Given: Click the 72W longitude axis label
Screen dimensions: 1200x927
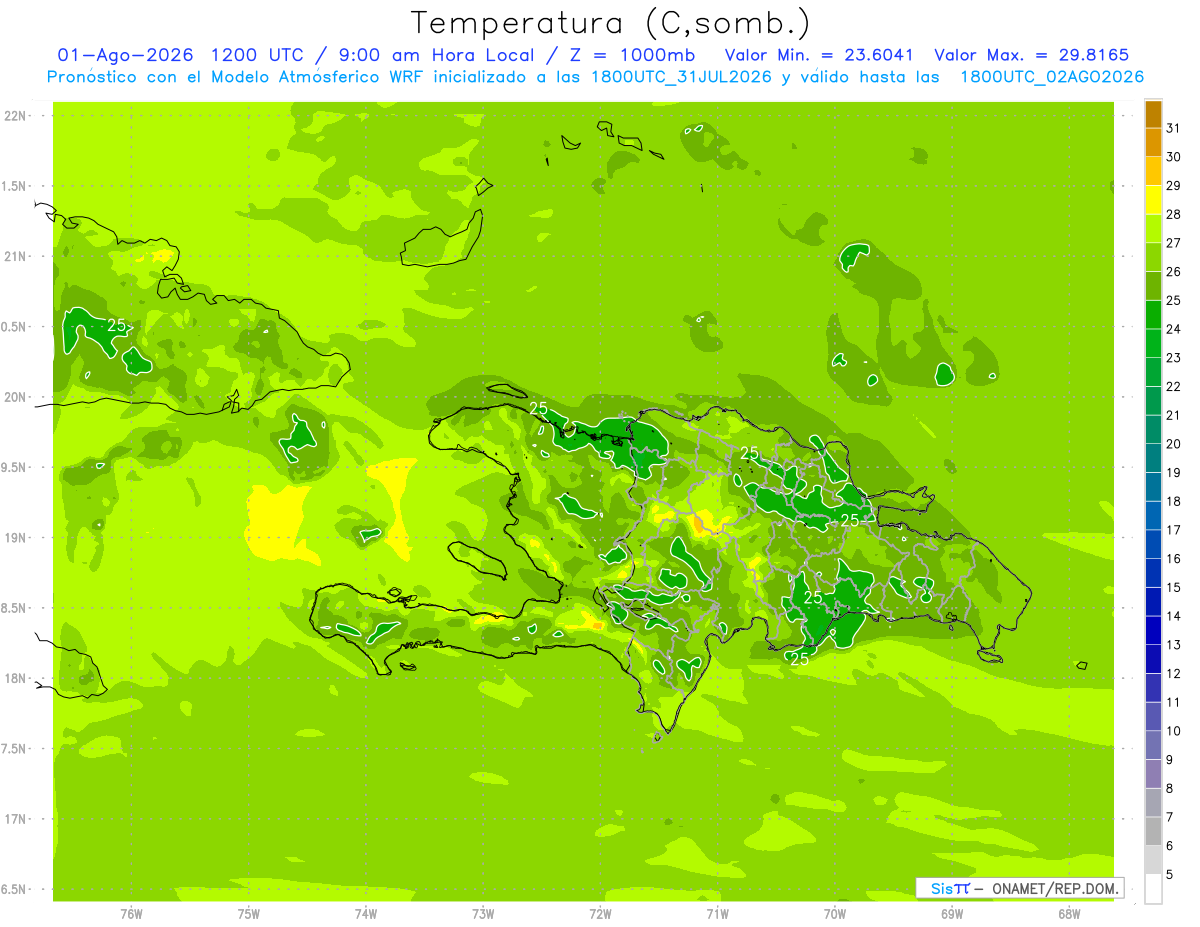Looking at the screenshot, I should tap(600, 913).
